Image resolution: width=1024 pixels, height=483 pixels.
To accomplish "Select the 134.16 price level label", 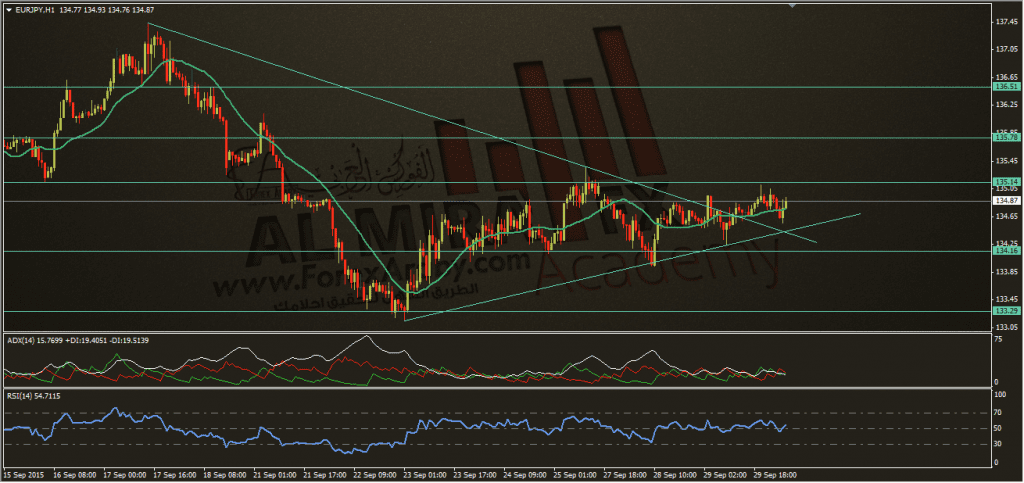I will coord(1006,251).
